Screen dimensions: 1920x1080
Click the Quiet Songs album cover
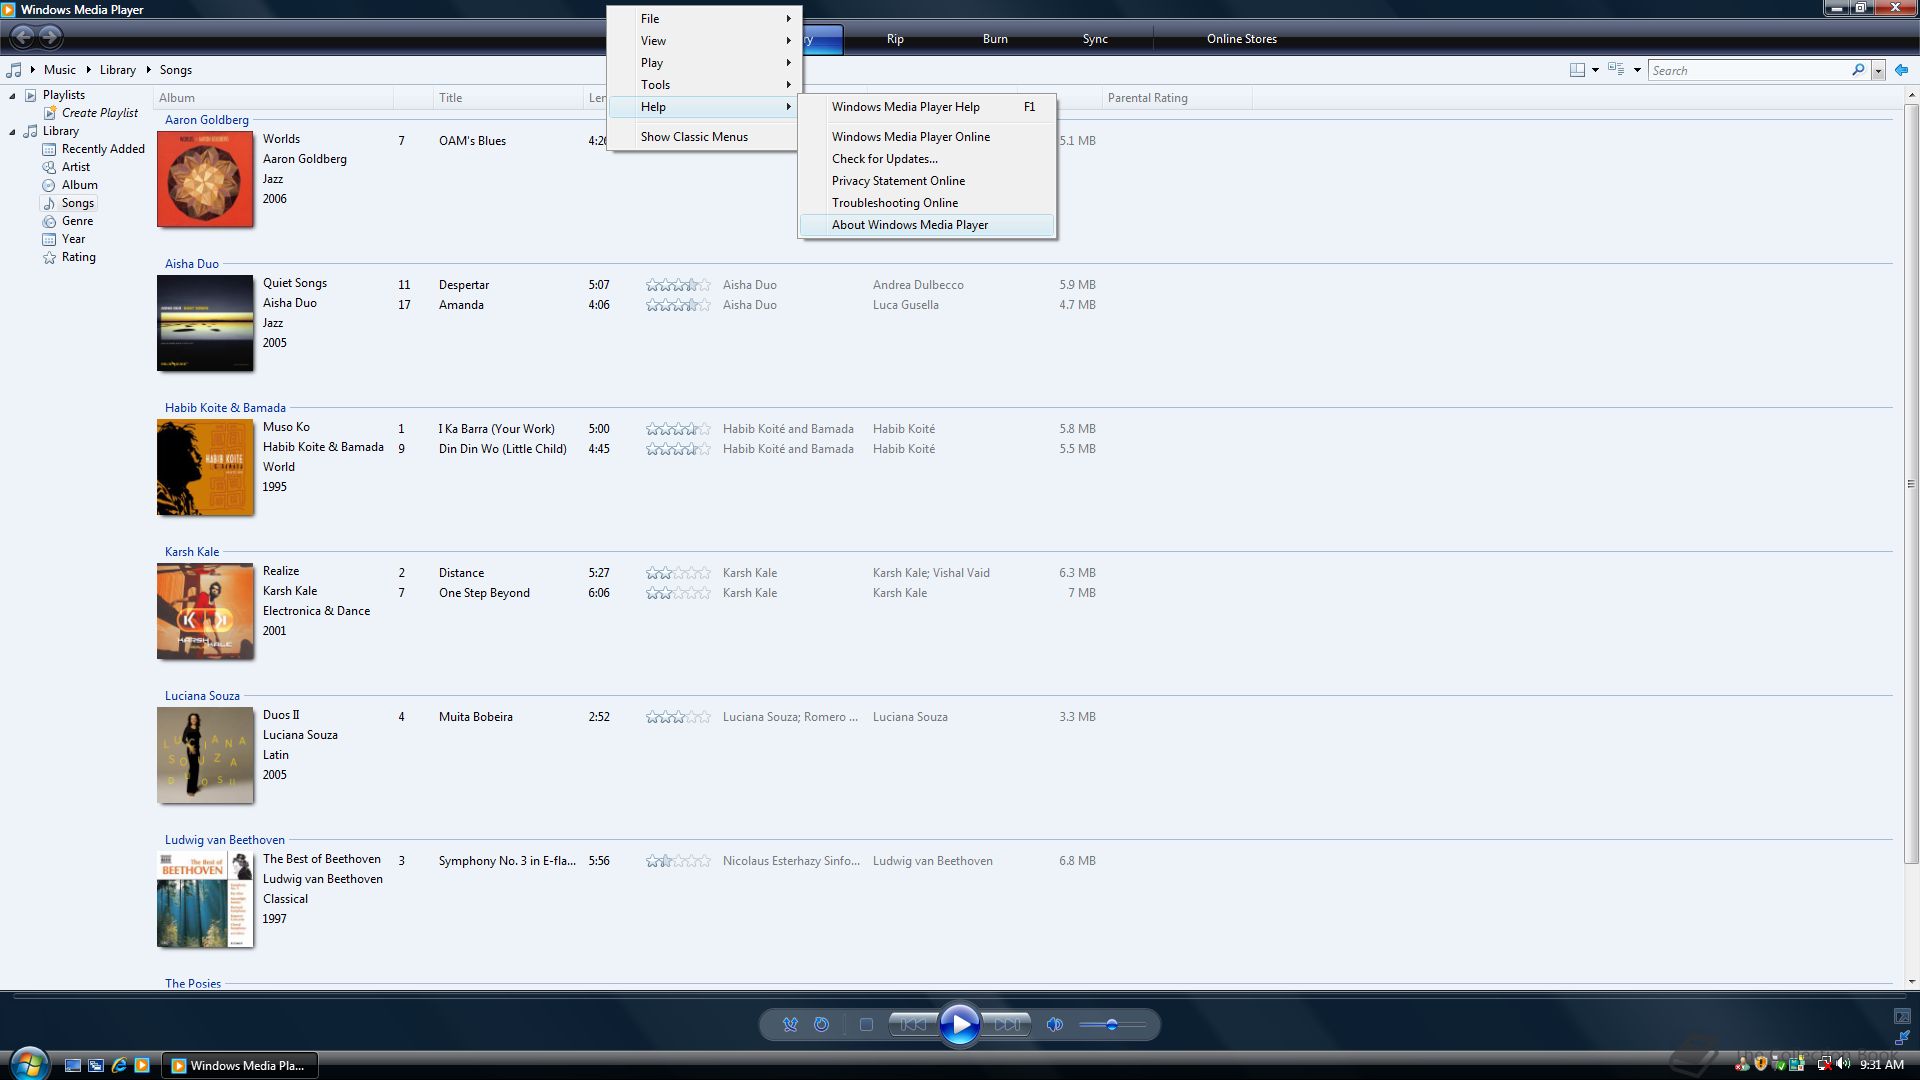(205, 323)
